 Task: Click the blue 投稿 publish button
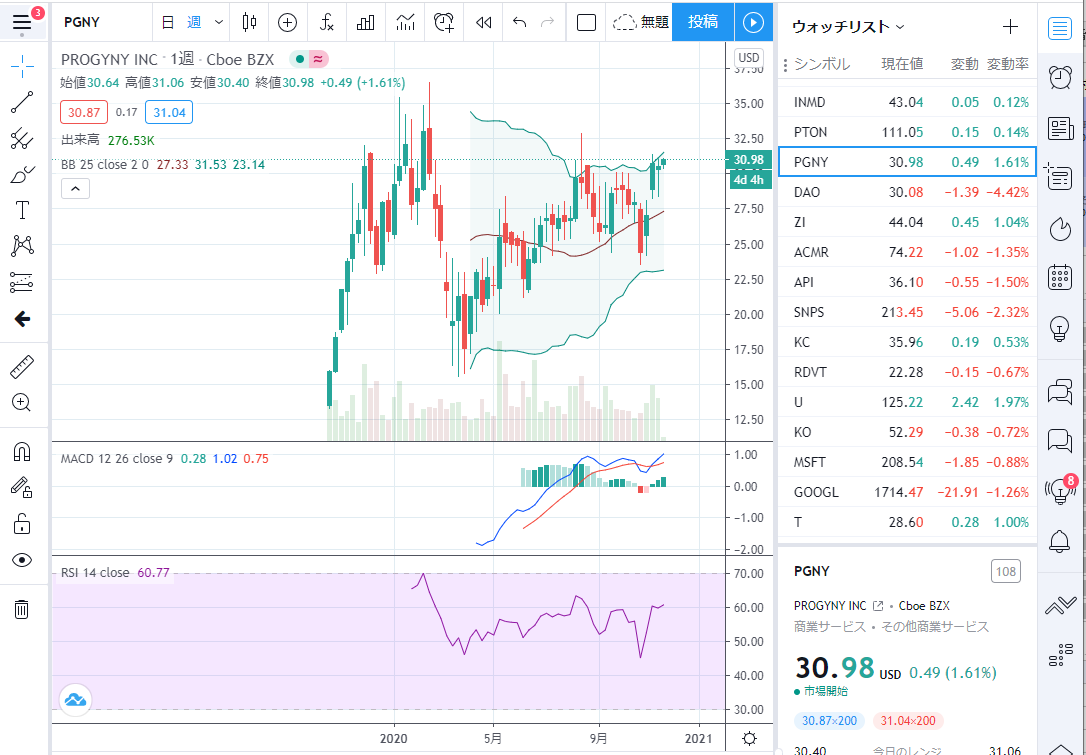(x=703, y=22)
